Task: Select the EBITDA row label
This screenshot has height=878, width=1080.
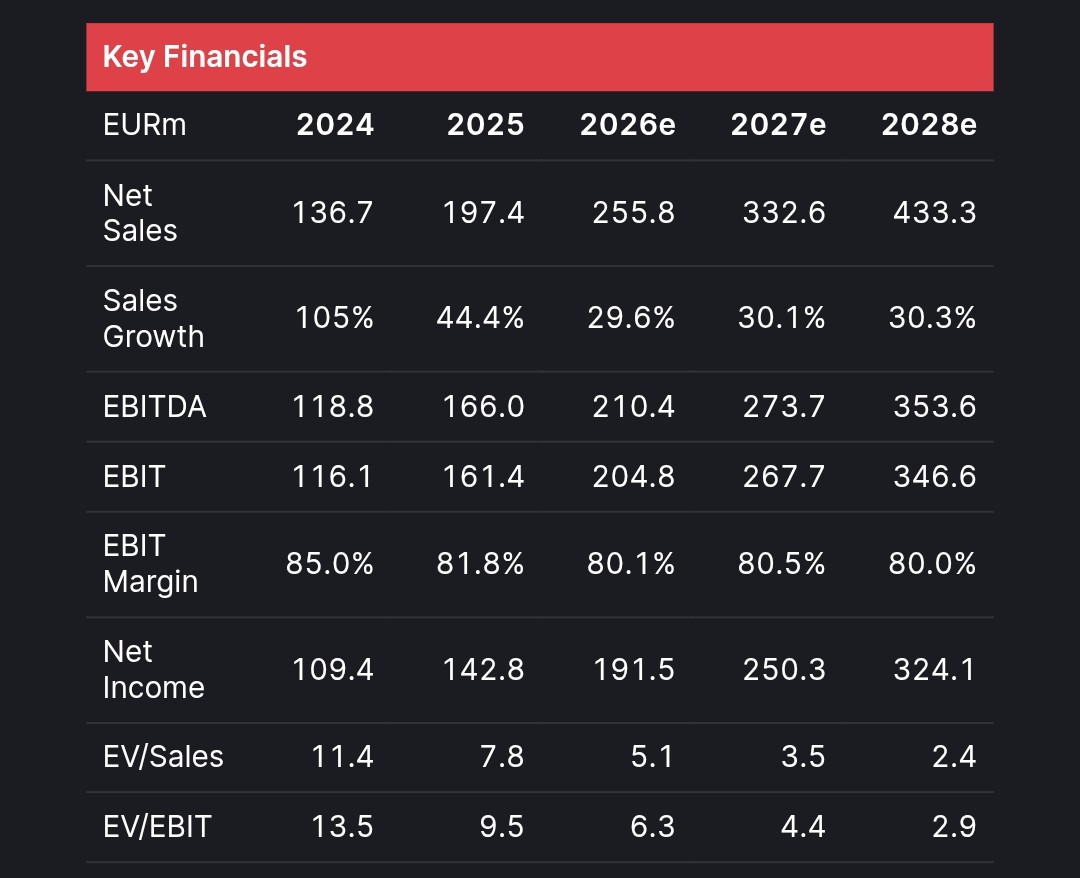Action: click(154, 407)
